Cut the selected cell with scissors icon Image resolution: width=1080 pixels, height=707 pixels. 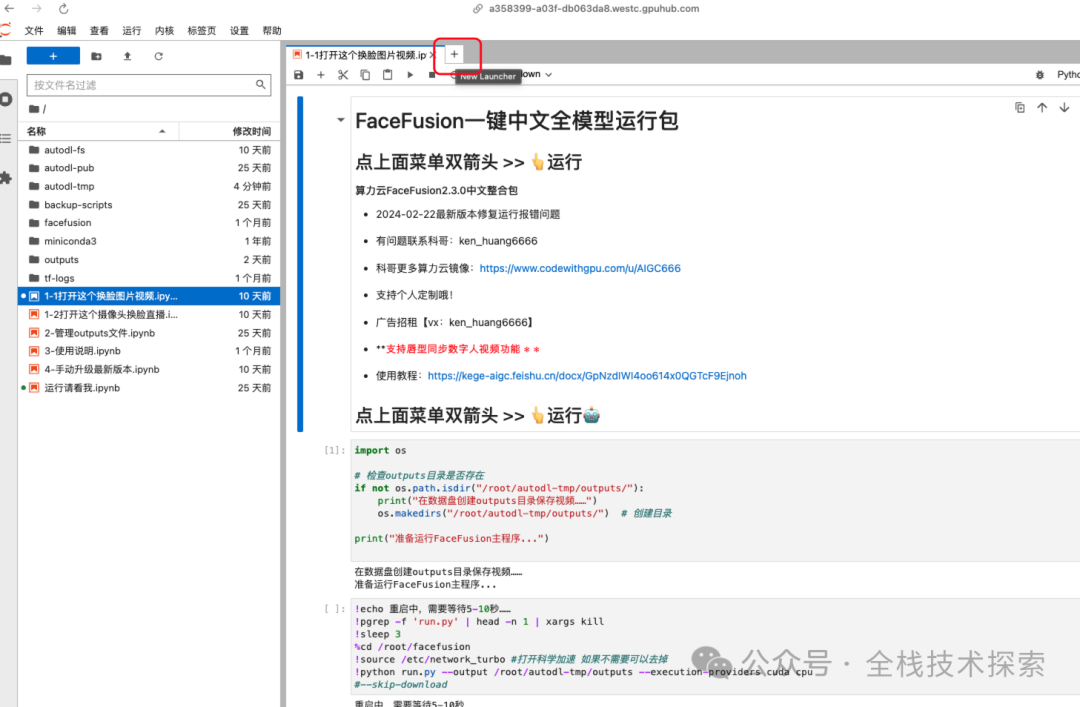(342, 74)
